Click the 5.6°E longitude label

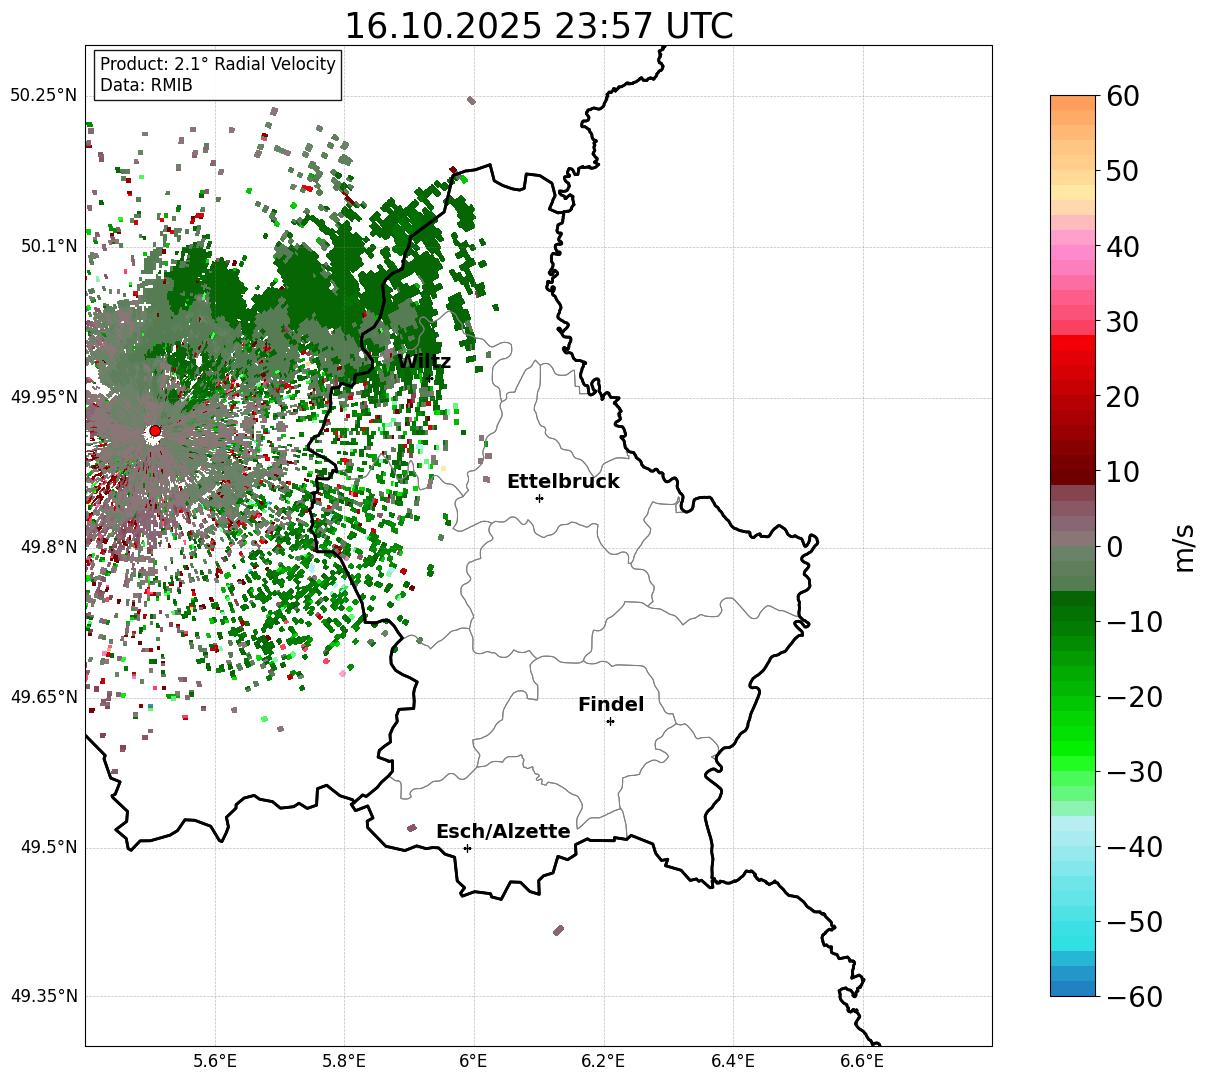click(x=215, y=1060)
